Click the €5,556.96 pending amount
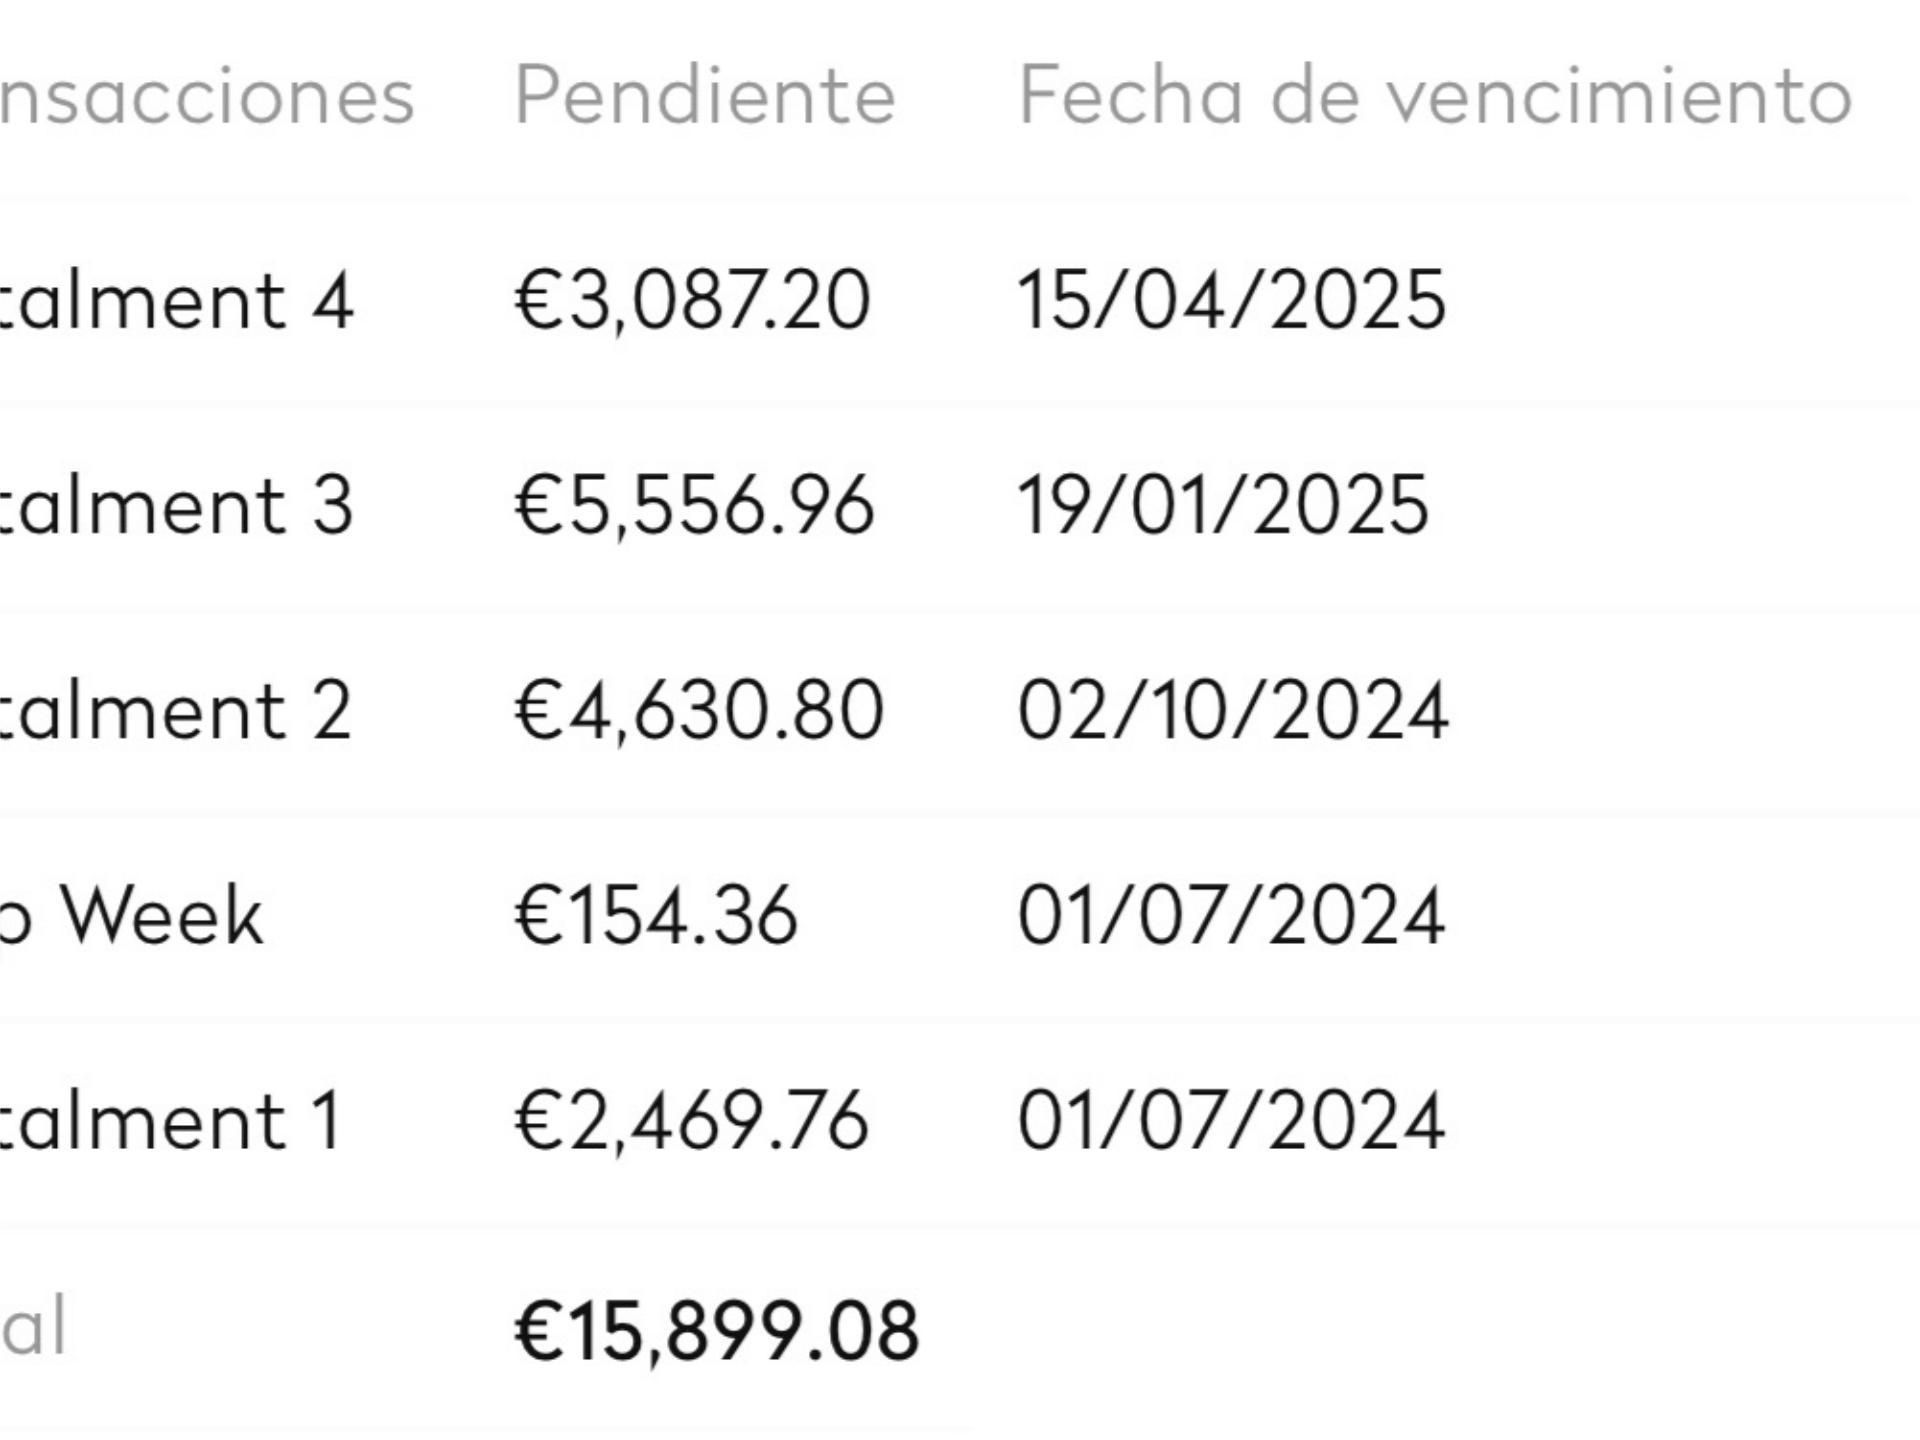The width and height of the screenshot is (1920, 1440). pos(694,506)
